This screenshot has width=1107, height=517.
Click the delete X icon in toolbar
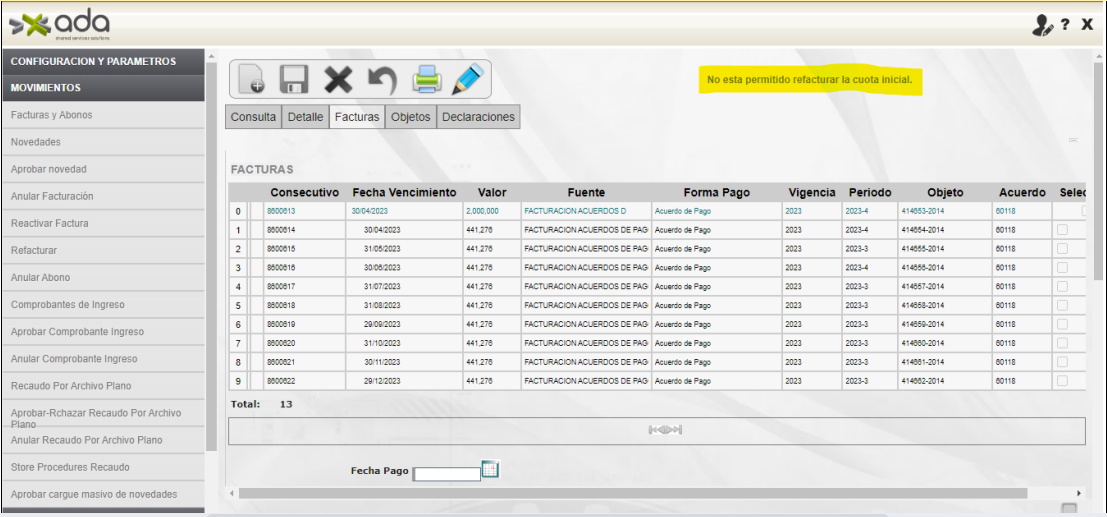pos(339,79)
